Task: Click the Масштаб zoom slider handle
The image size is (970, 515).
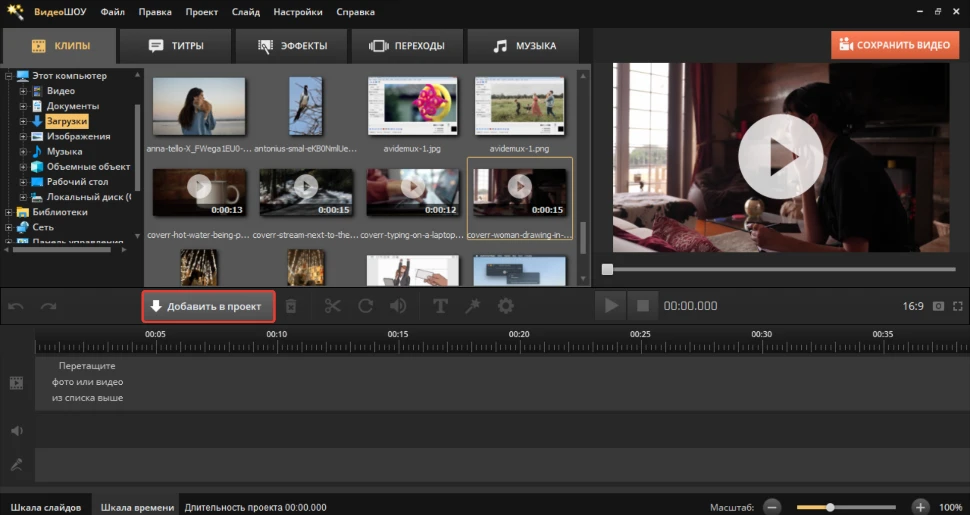Action: 830,507
